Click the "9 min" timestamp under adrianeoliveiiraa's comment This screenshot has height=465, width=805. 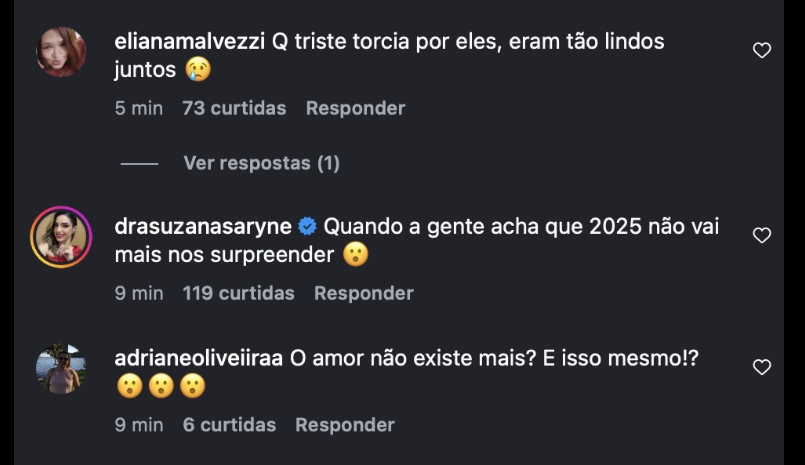point(138,425)
